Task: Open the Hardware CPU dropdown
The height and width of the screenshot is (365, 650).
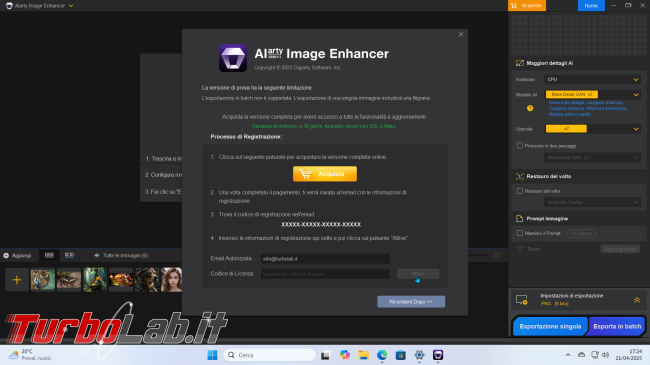Action: click(x=592, y=80)
